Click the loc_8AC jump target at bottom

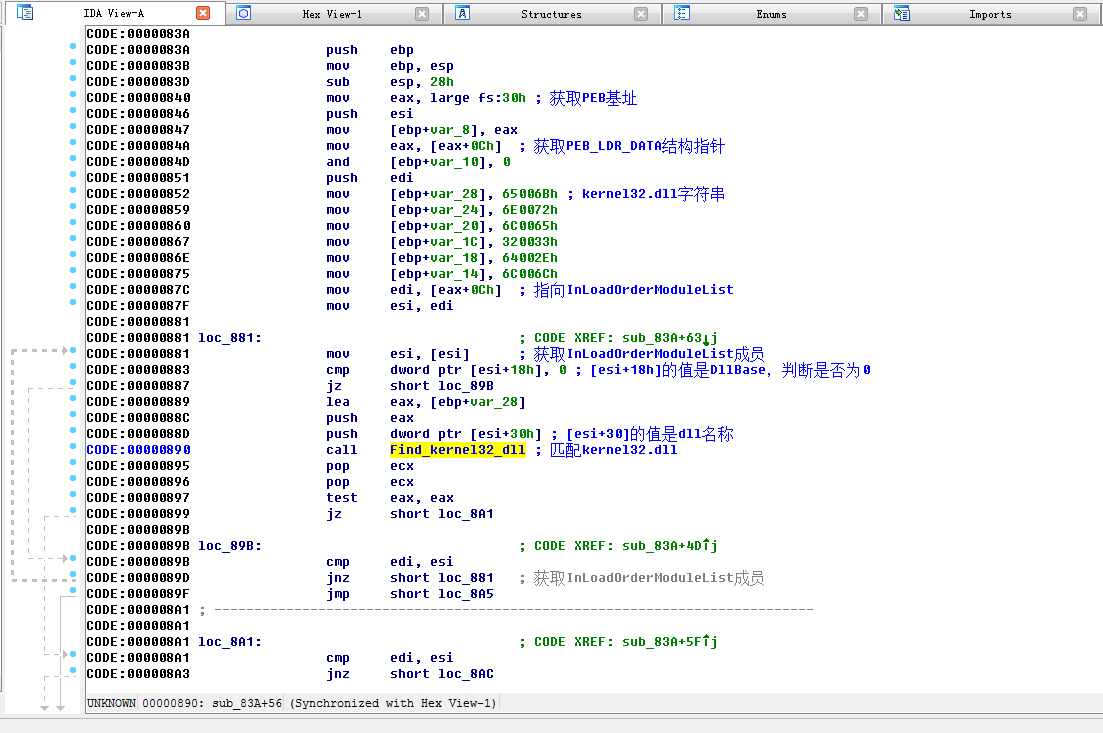466,674
